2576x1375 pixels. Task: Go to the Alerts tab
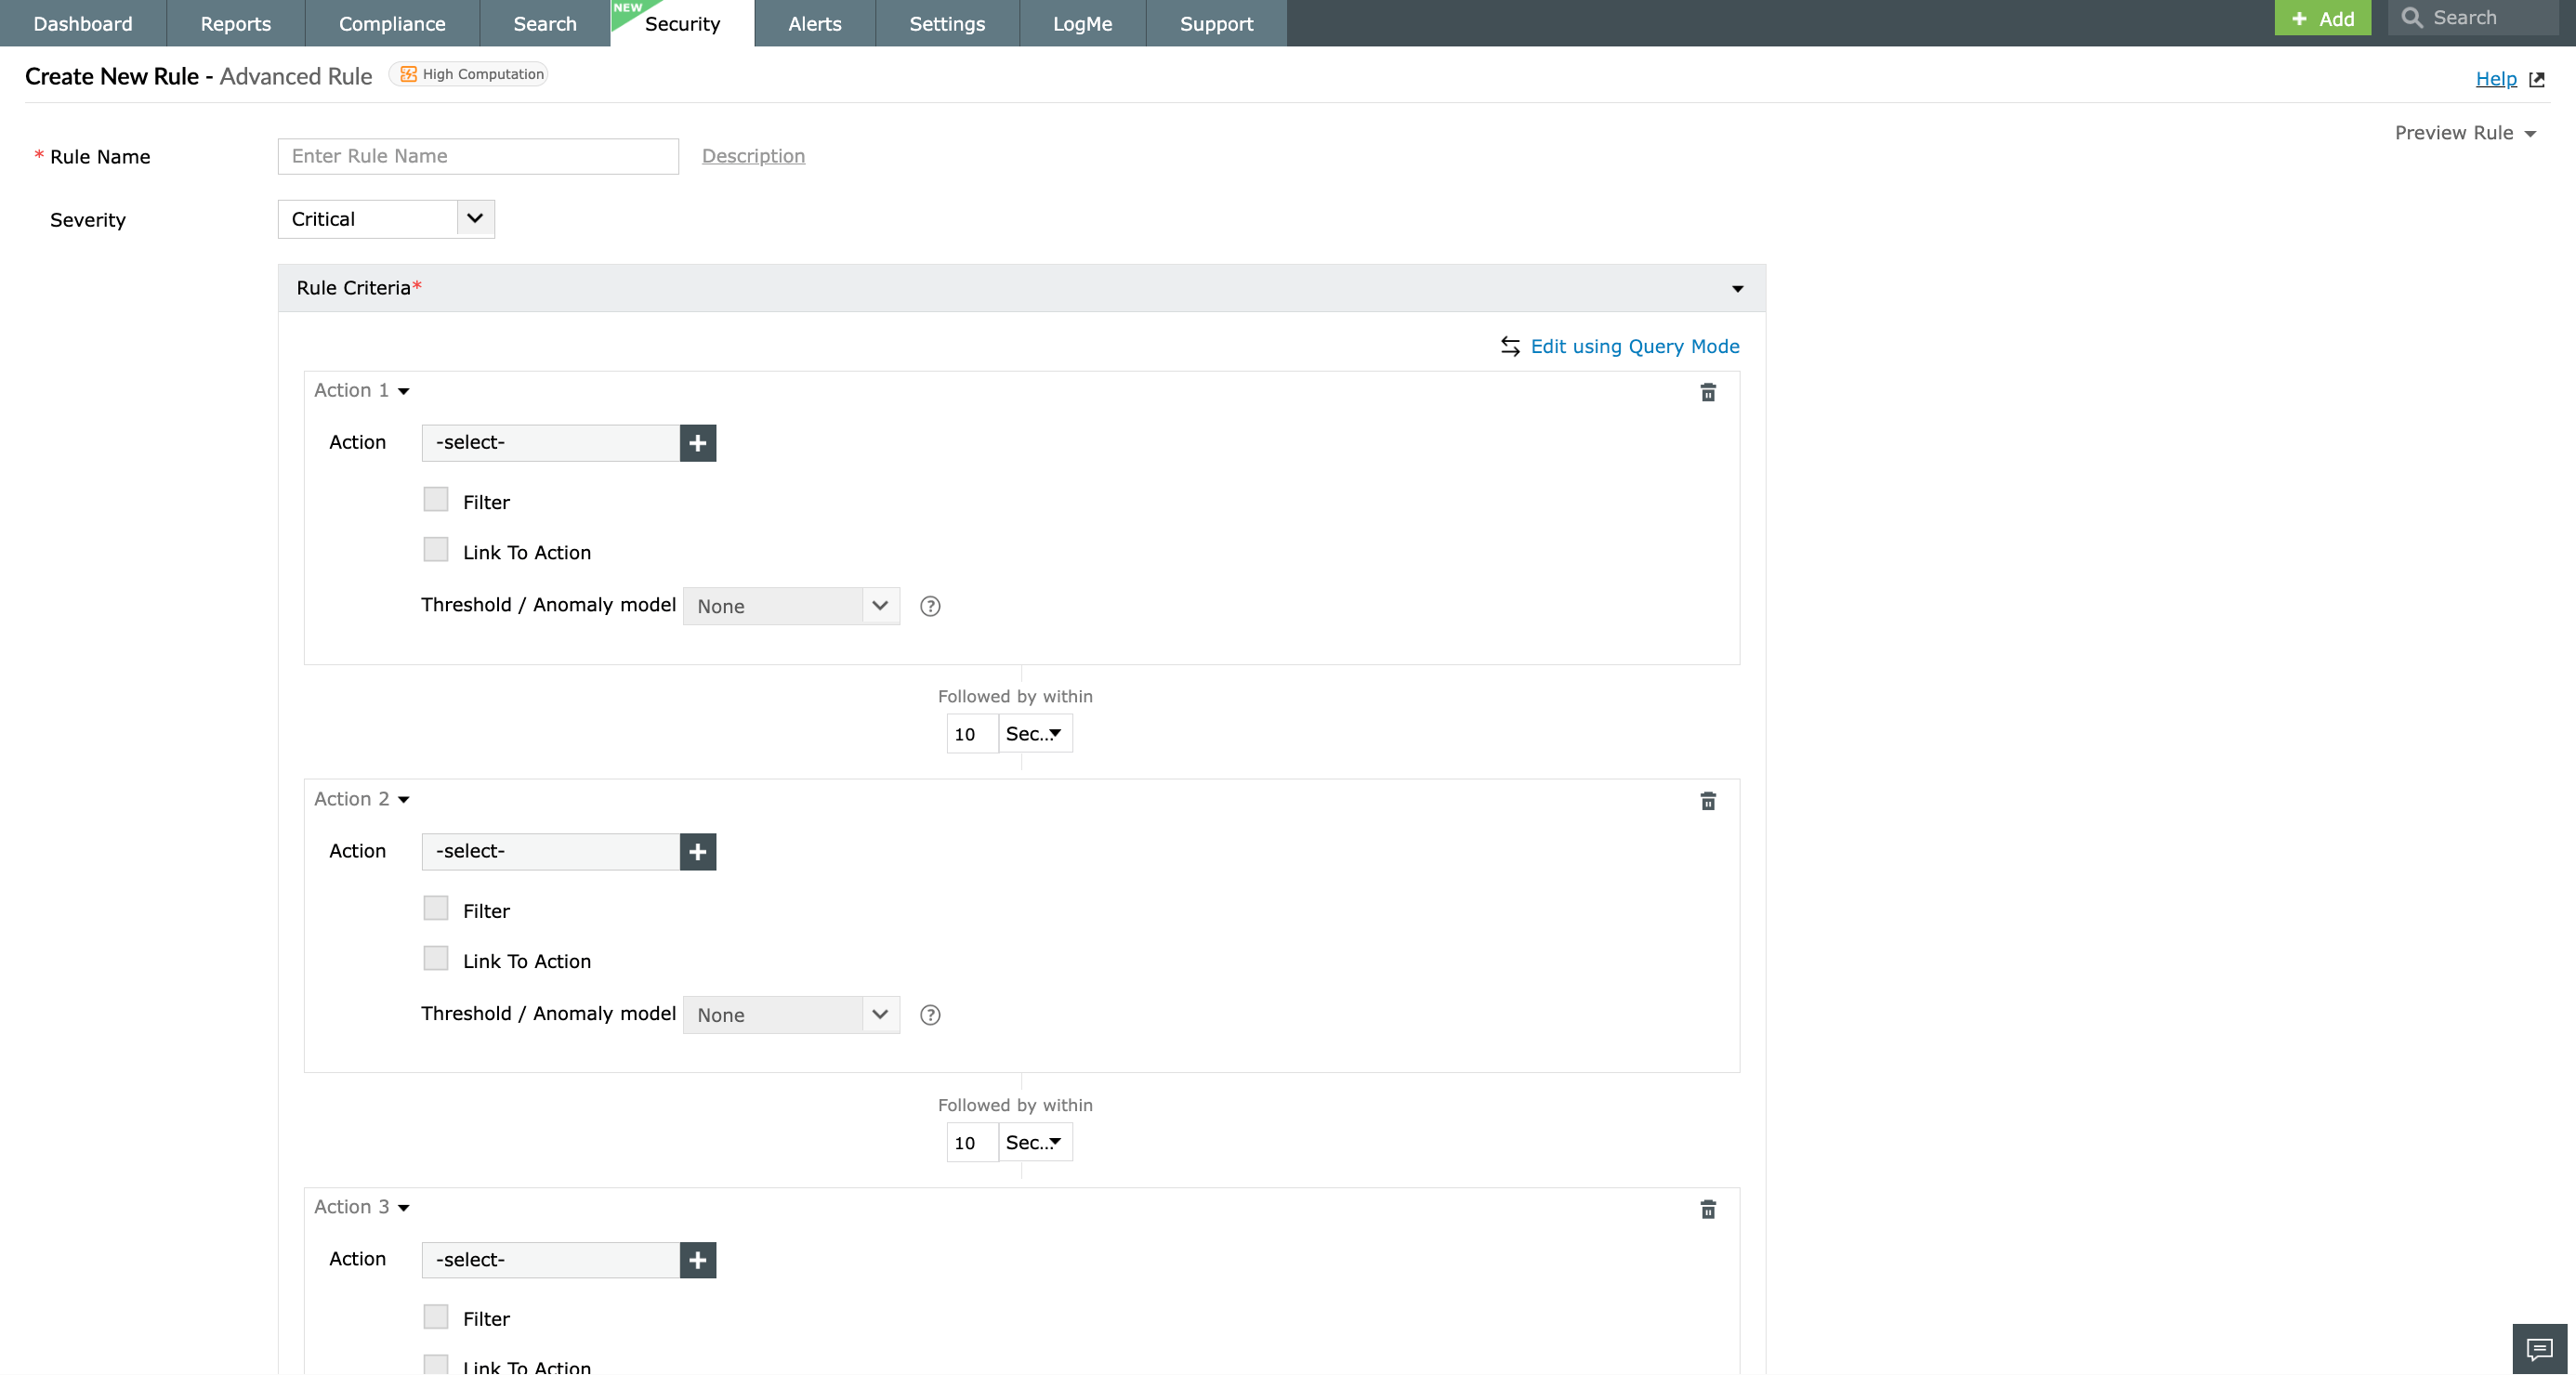[x=814, y=23]
